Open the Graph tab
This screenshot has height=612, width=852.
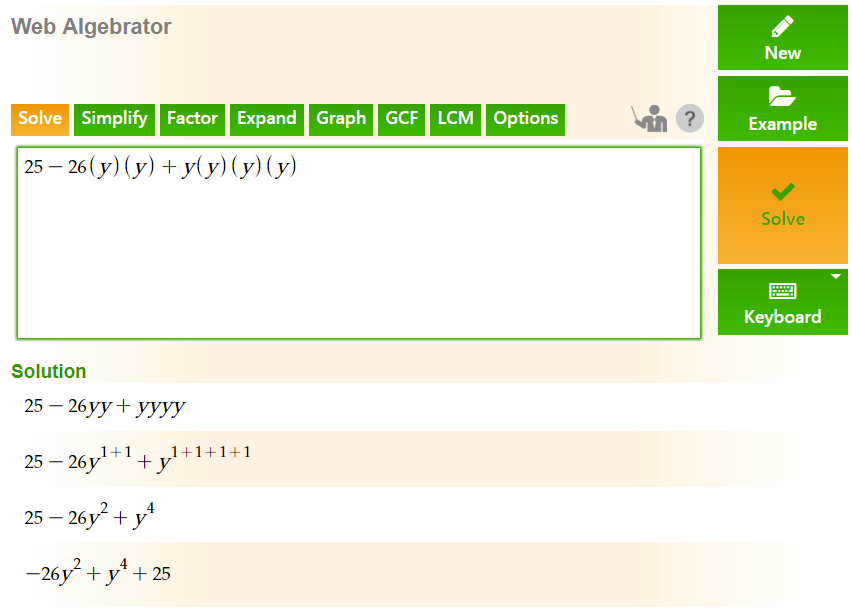point(341,119)
